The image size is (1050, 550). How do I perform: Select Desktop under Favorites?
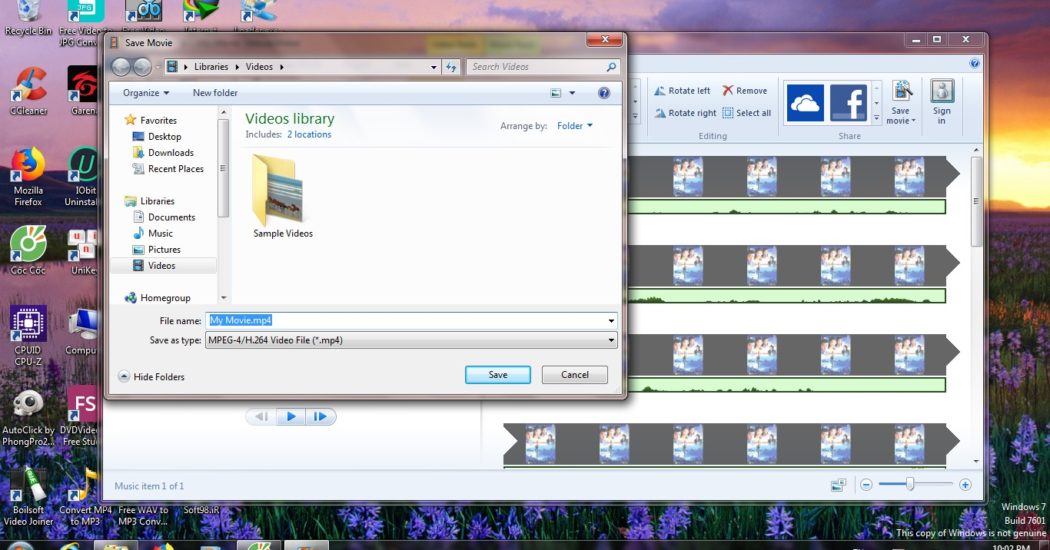[x=157, y=137]
